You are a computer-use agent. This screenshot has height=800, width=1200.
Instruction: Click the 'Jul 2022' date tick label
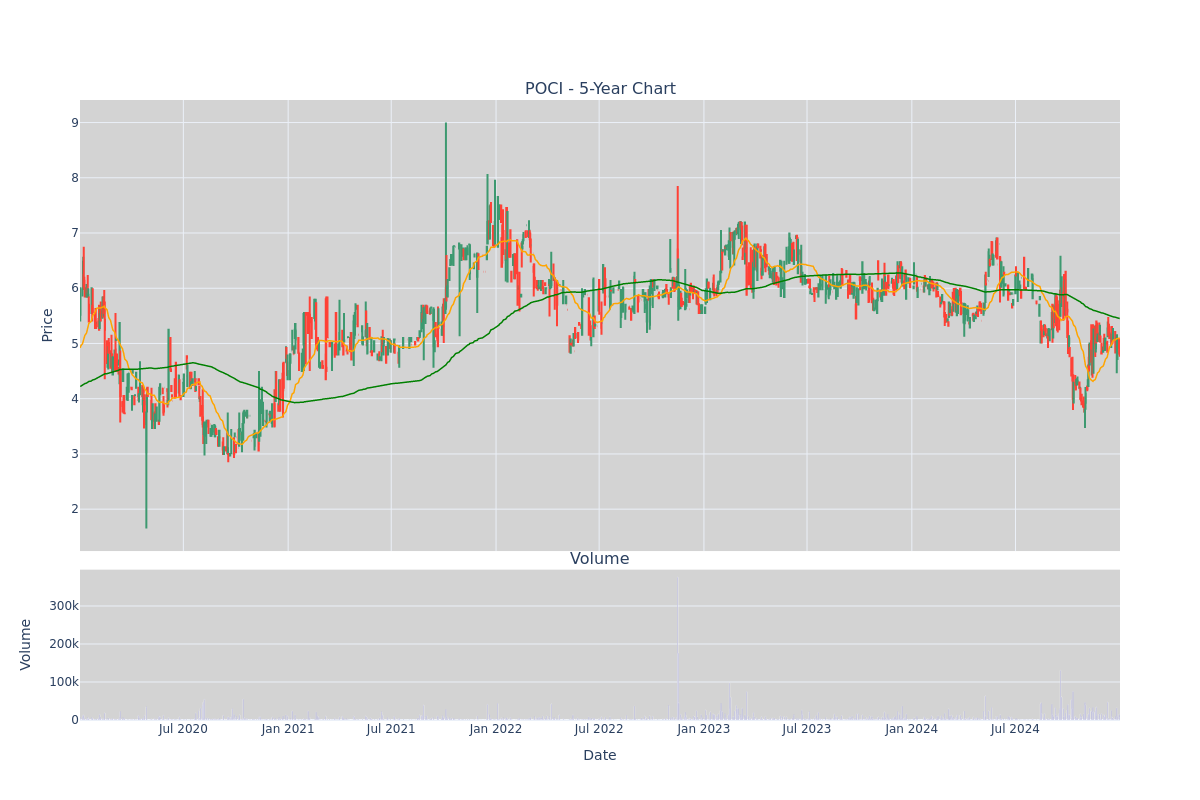[599, 729]
